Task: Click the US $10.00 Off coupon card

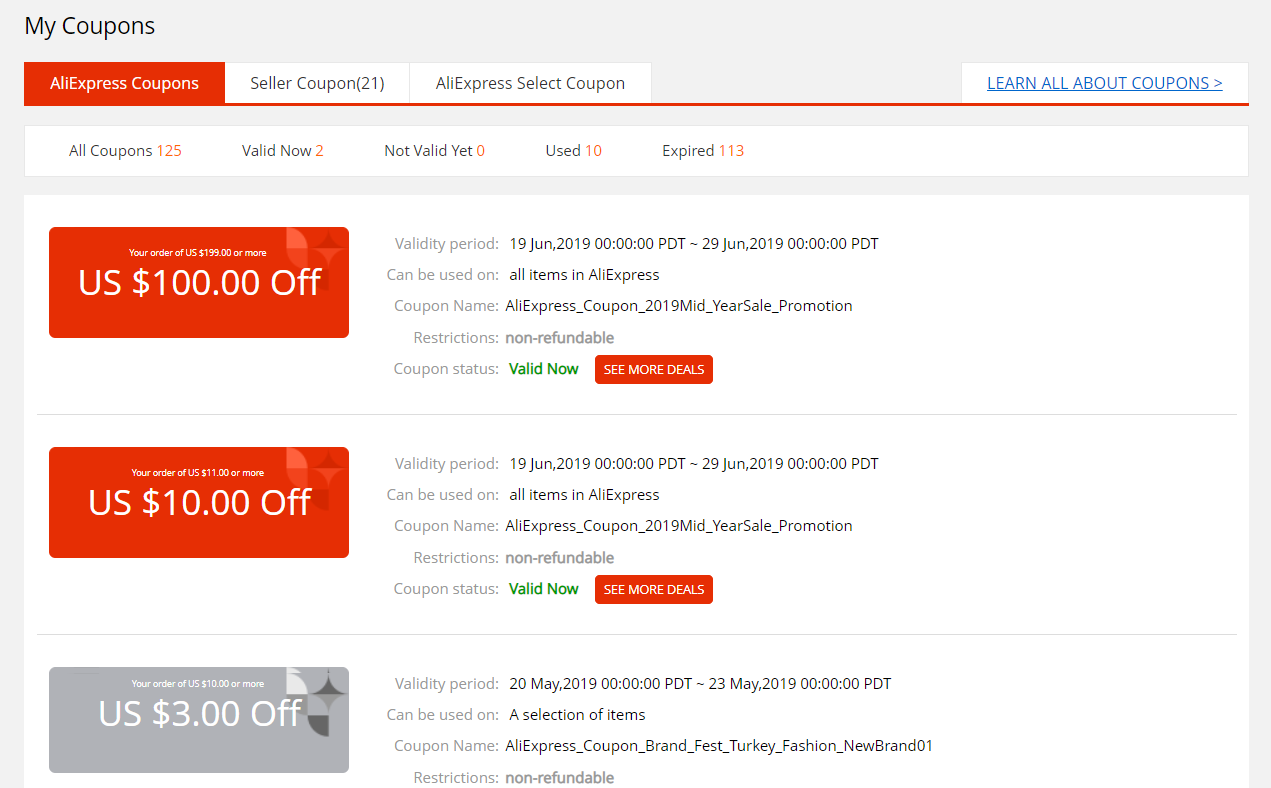Action: tap(199, 502)
